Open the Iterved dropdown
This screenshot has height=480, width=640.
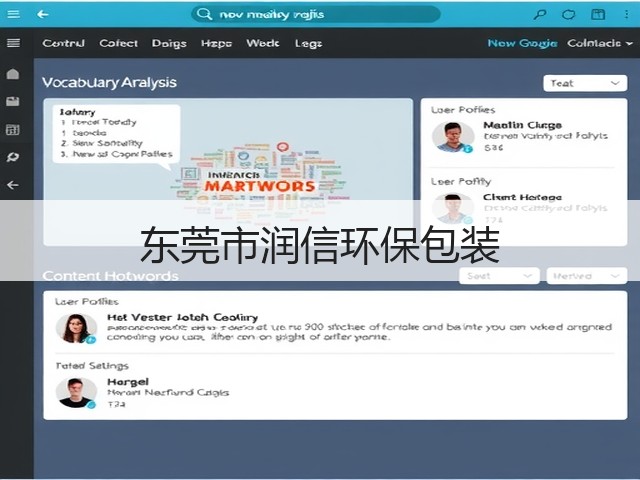point(587,276)
